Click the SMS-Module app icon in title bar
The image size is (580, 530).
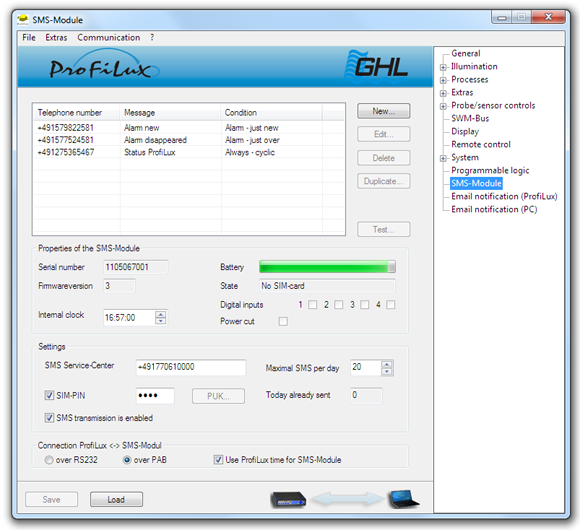[x=23, y=20]
